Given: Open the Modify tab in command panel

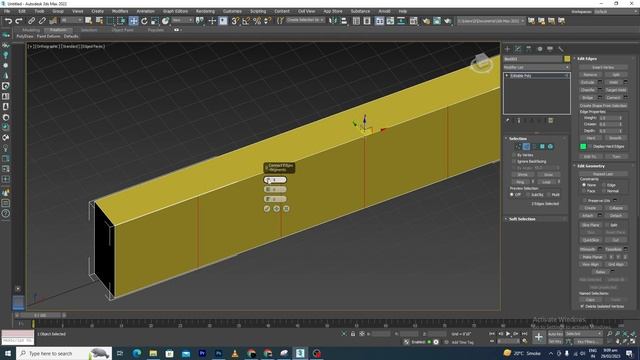Looking at the screenshot, I should pyautogui.click(x=518, y=49).
